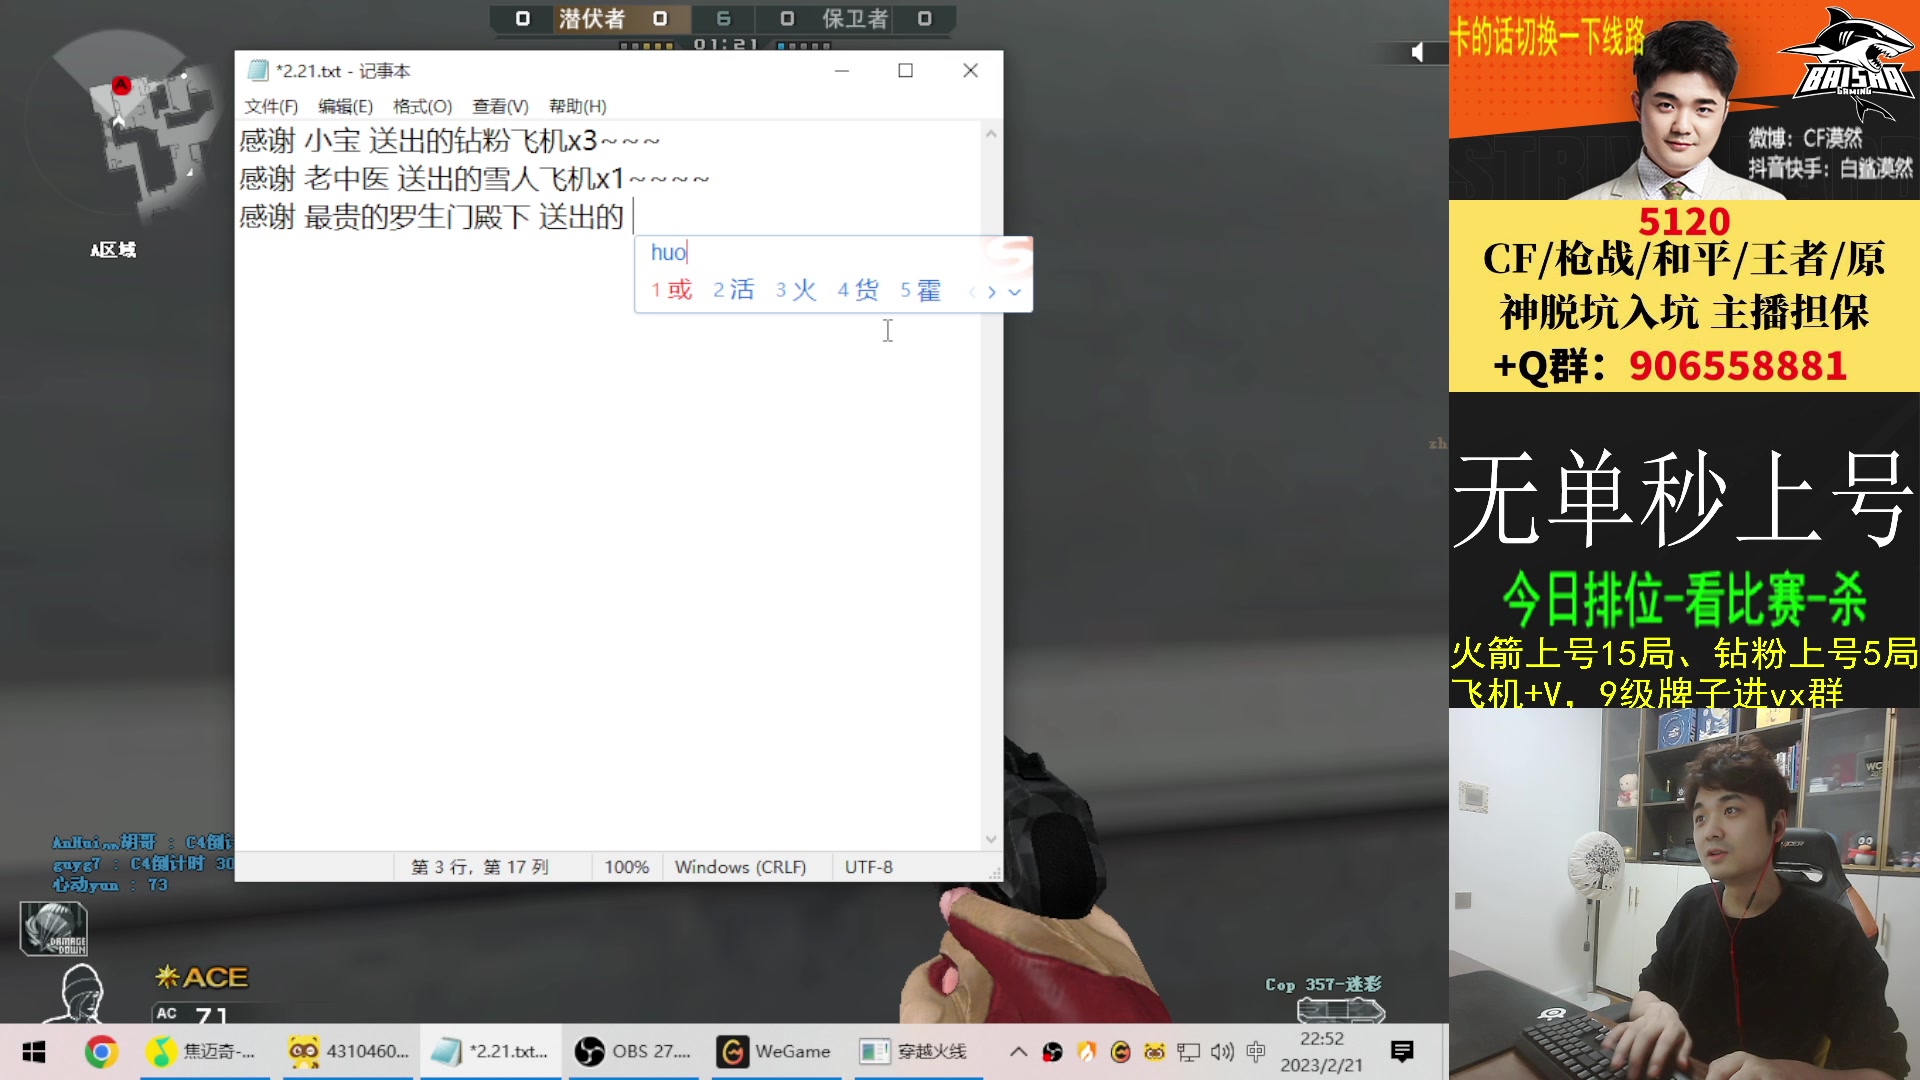This screenshot has height=1080, width=1920.
Task: Click the Notepad scrollbar up arrow
Action: pyautogui.click(x=991, y=133)
